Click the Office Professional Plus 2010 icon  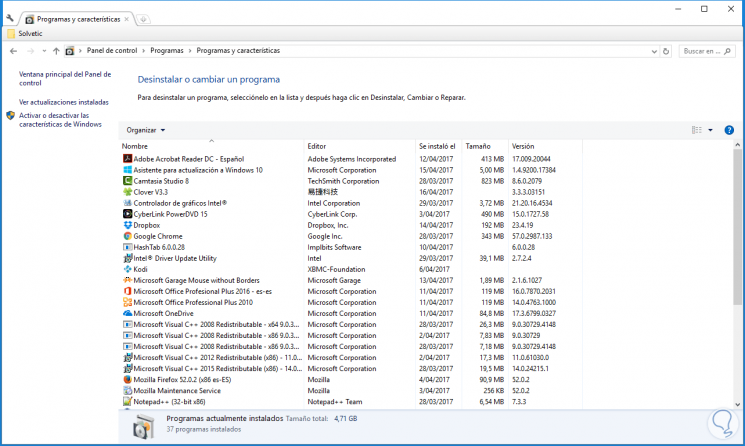[127, 302]
